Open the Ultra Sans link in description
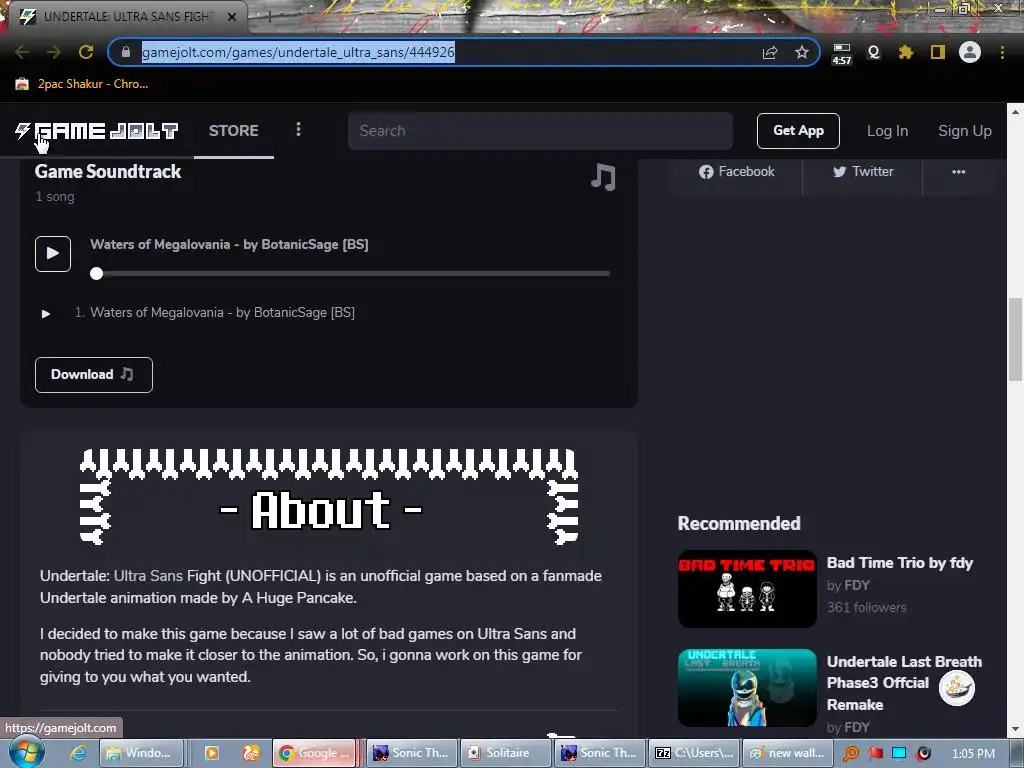Image resolution: width=1024 pixels, height=768 pixels. click(148, 576)
